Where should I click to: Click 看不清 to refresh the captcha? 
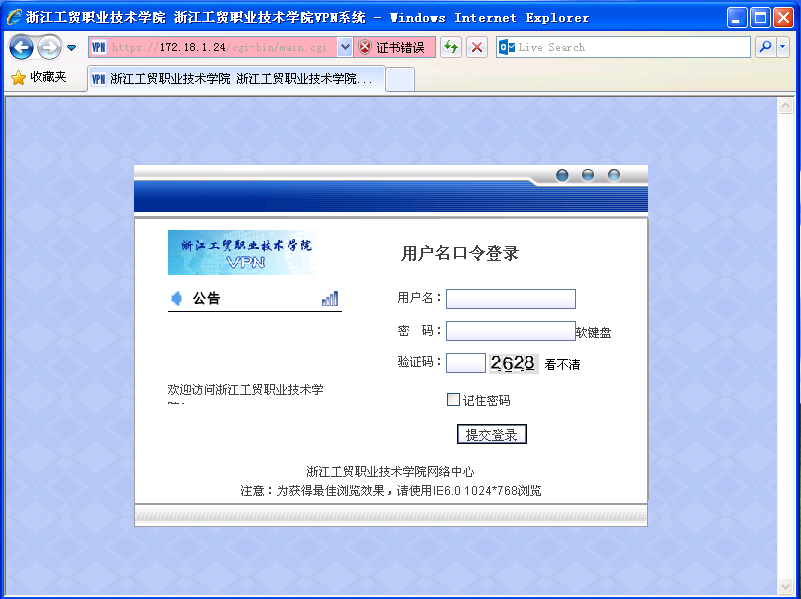point(562,365)
